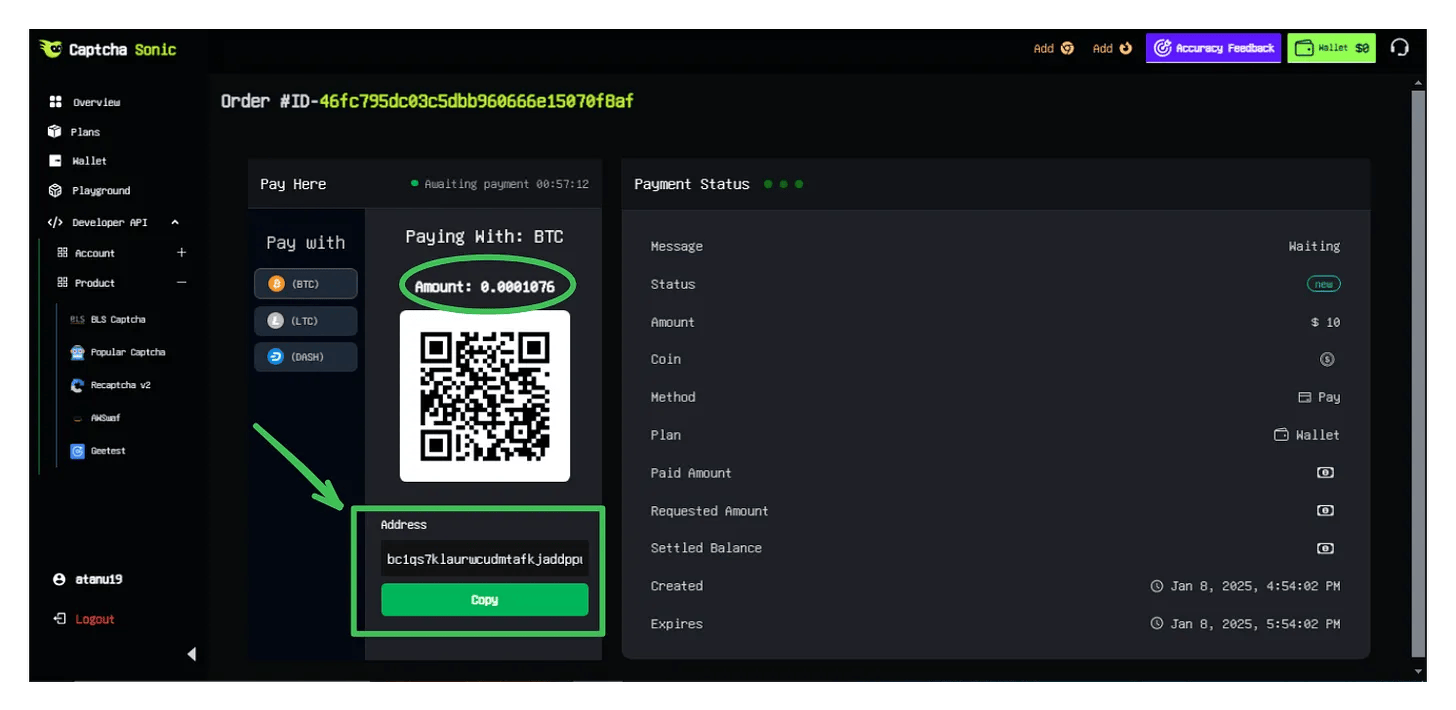1456x710 pixels.
Task: Click the BTC address input field
Action: [484, 559]
